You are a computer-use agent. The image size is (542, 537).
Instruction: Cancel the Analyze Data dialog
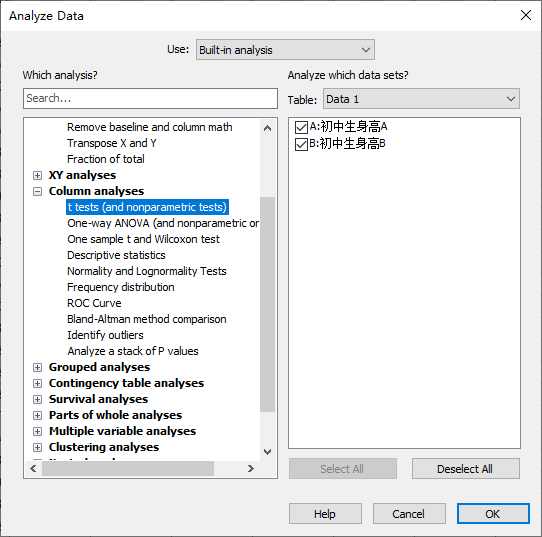[409, 514]
